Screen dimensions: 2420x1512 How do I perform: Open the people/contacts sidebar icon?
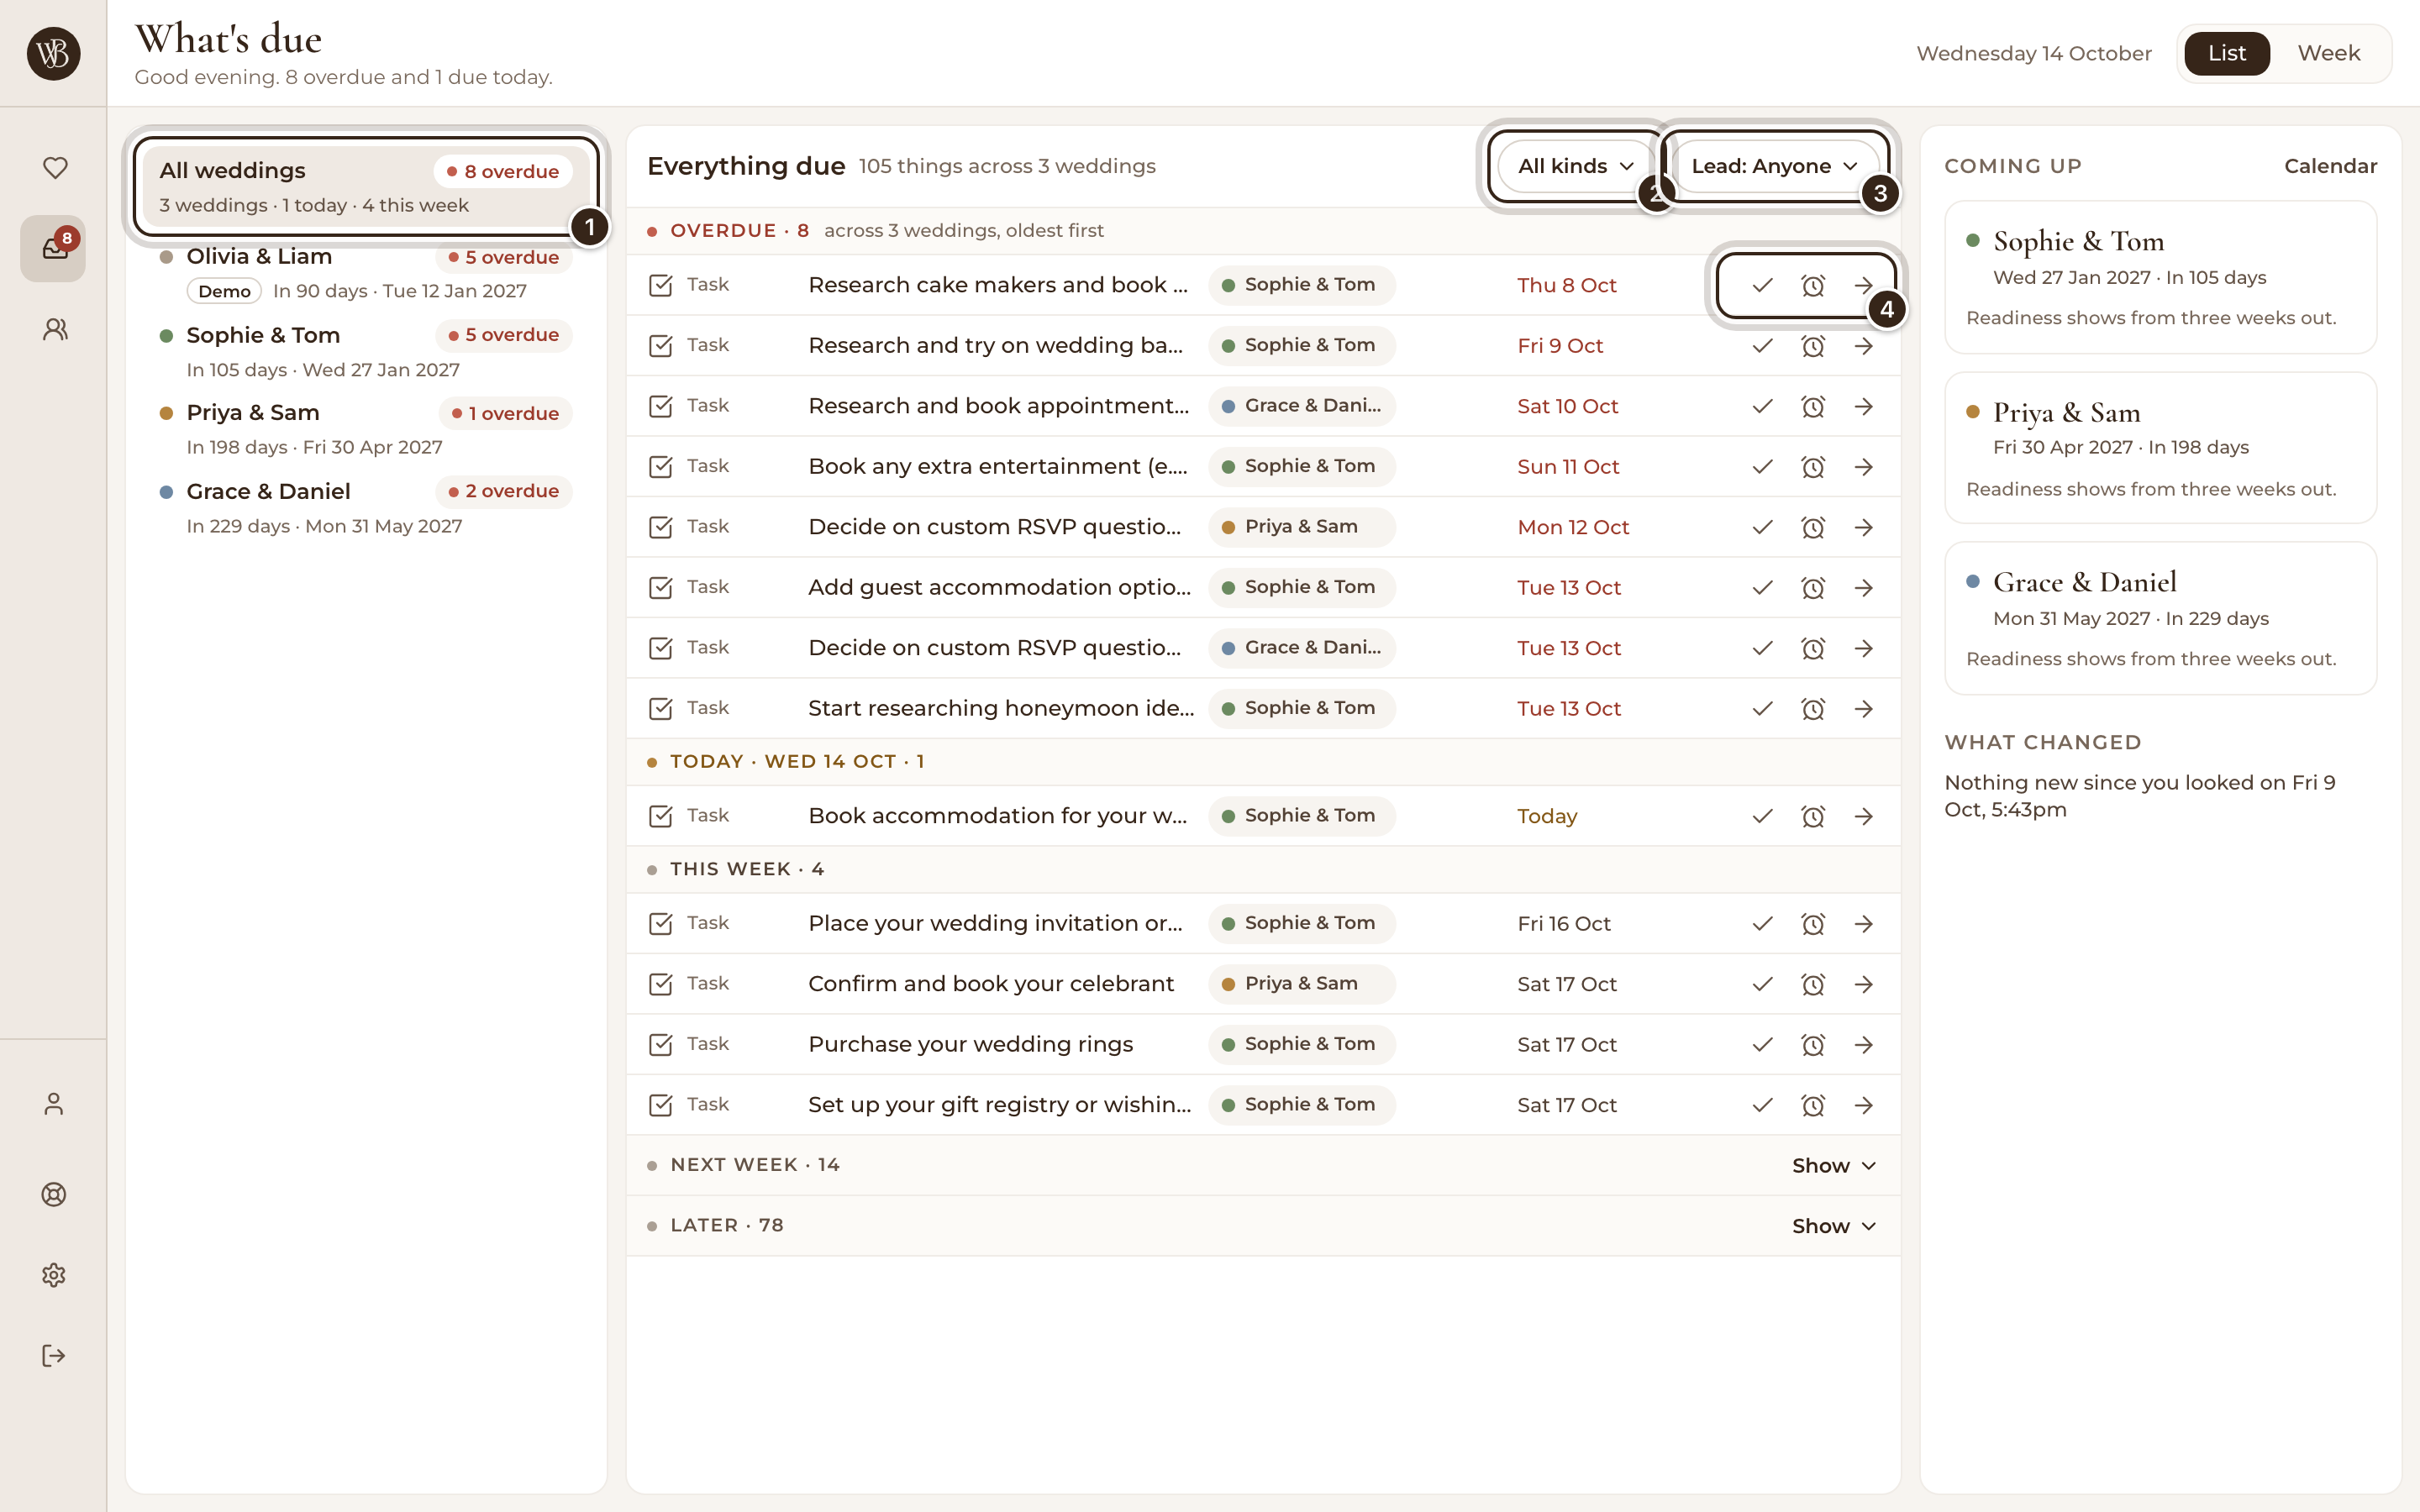[55, 329]
